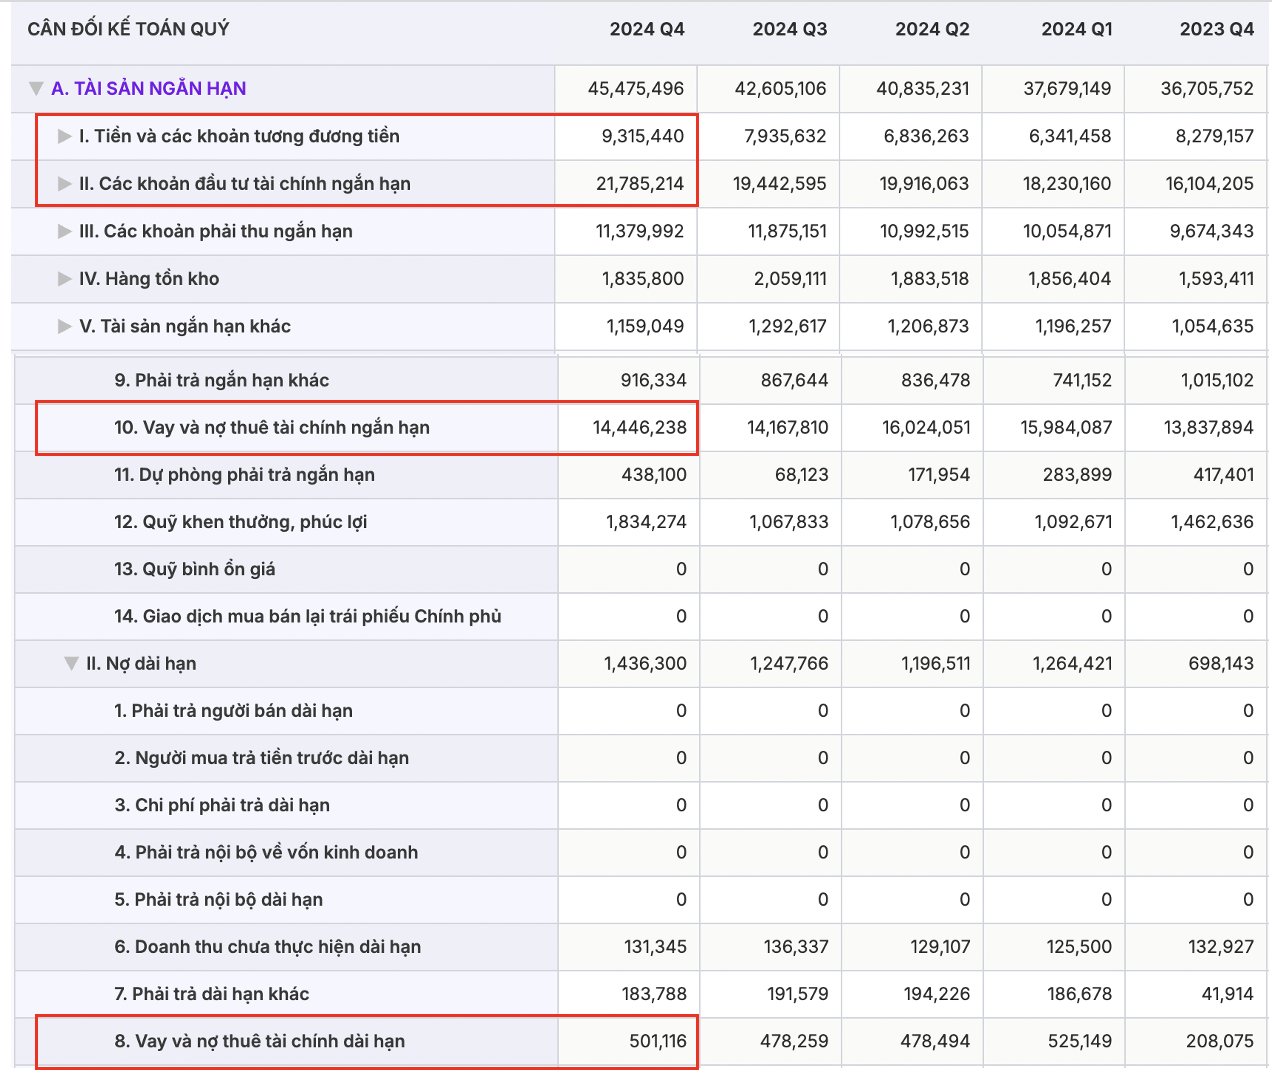Image resolution: width=1272 pixels, height=1076 pixels.
Task: Expand III. Các khoản phải thu ngắn hạn
Action: (64, 231)
